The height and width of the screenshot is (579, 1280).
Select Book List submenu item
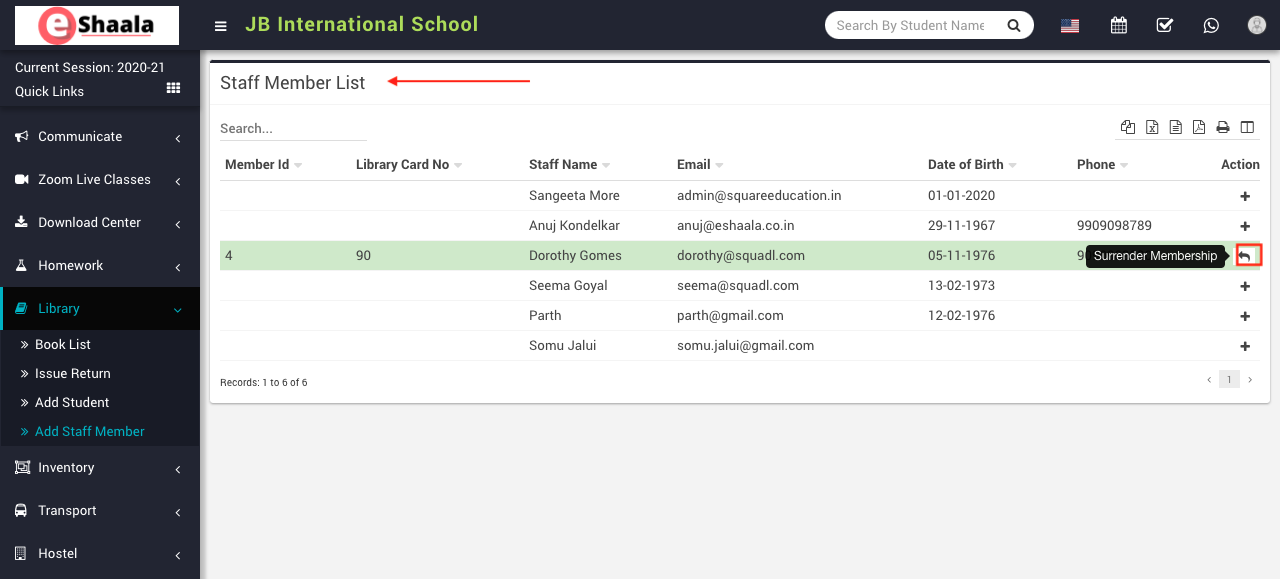62,344
